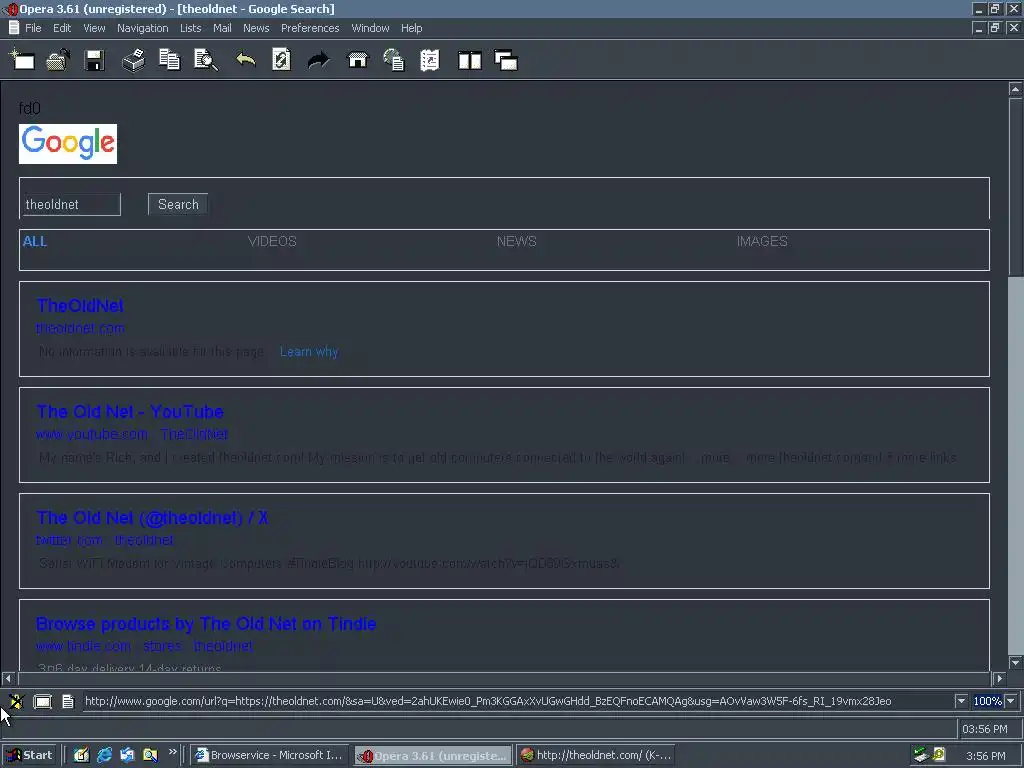Click the network system tray icon
The width and height of the screenshot is (1024, 768).
pos(921,755)
